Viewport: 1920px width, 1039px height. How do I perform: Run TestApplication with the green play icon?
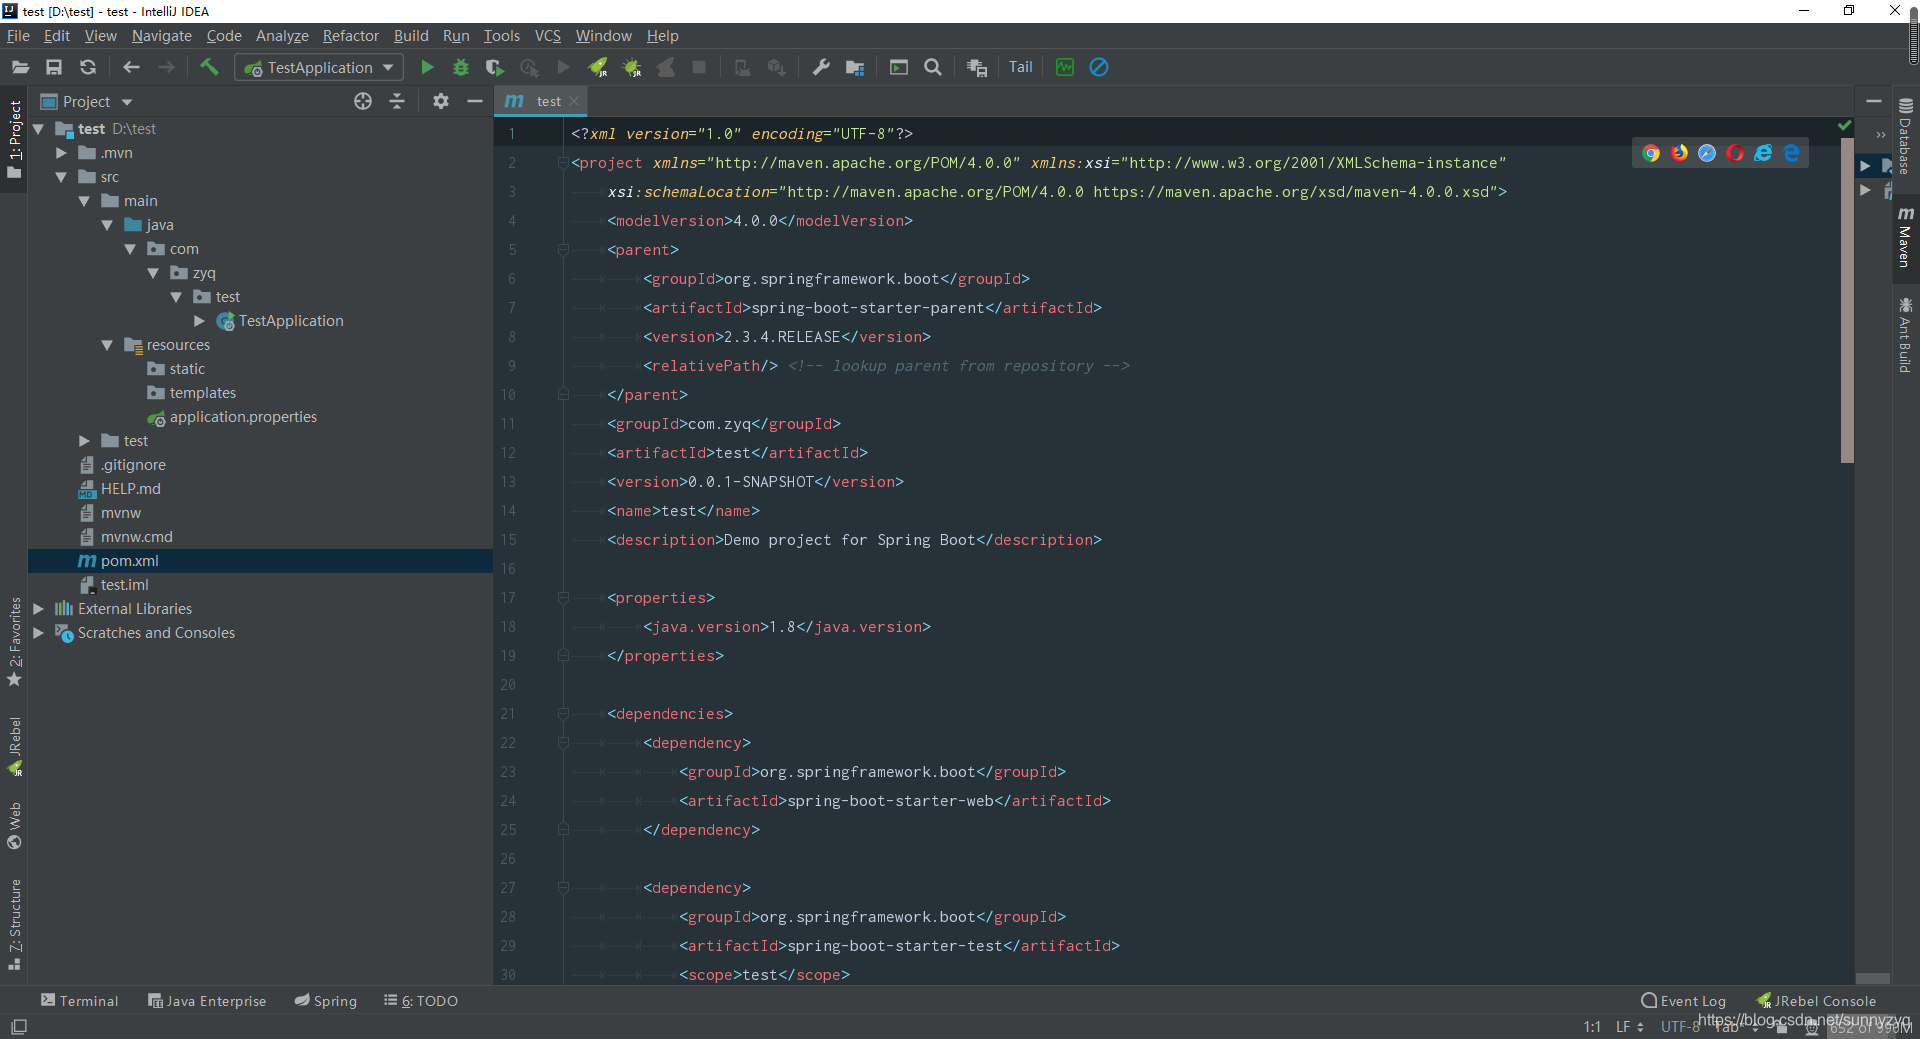point(427,67)
